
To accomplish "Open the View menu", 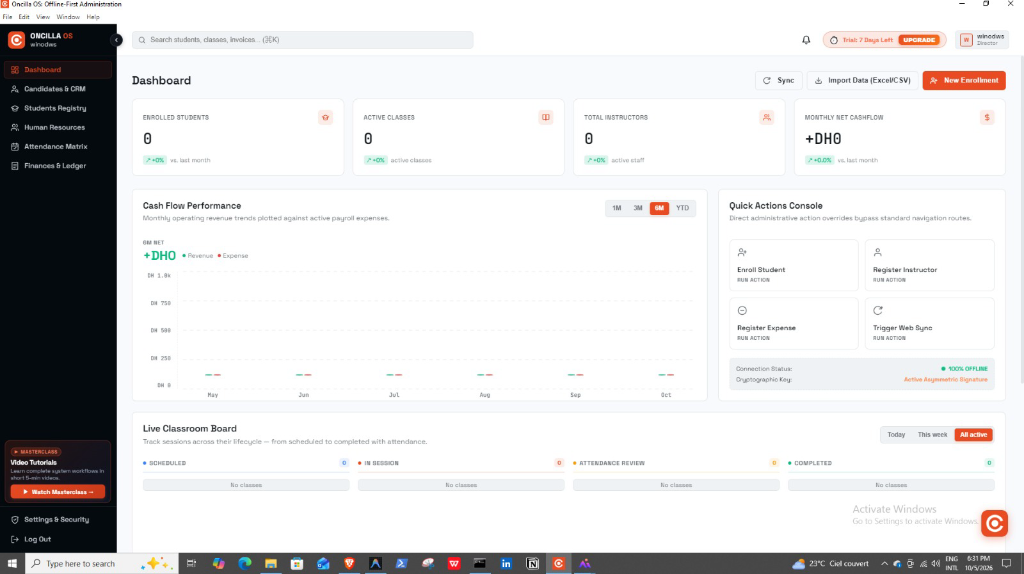I will [x=42, y=17].
